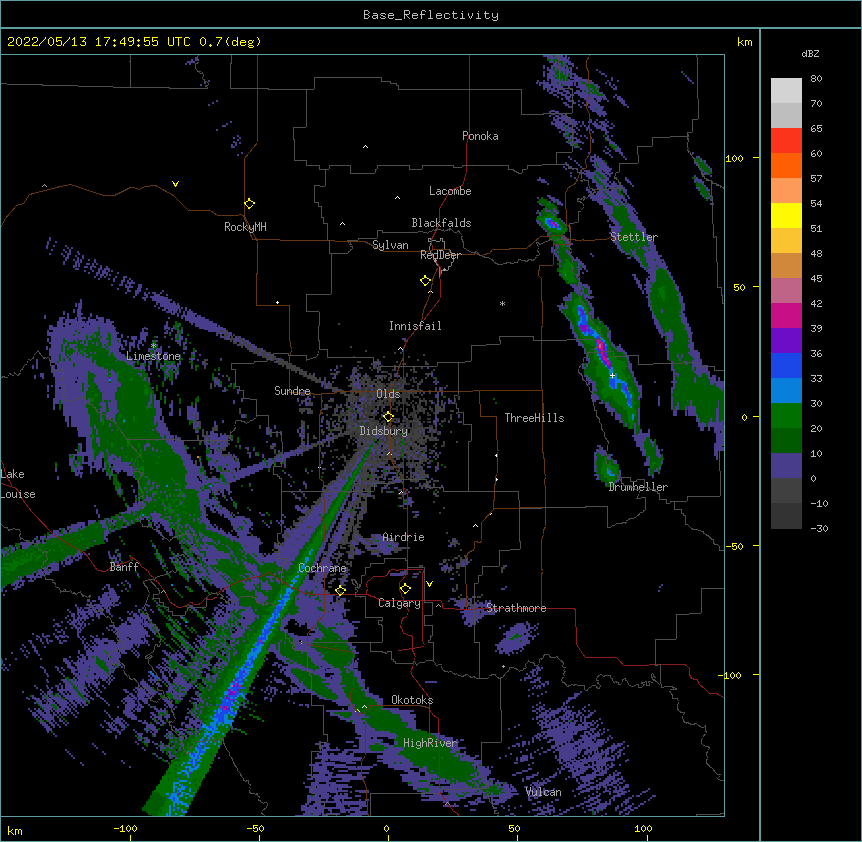Click the RockyMH label
This screenshot has width=862, height=842.
pos(245,227)
